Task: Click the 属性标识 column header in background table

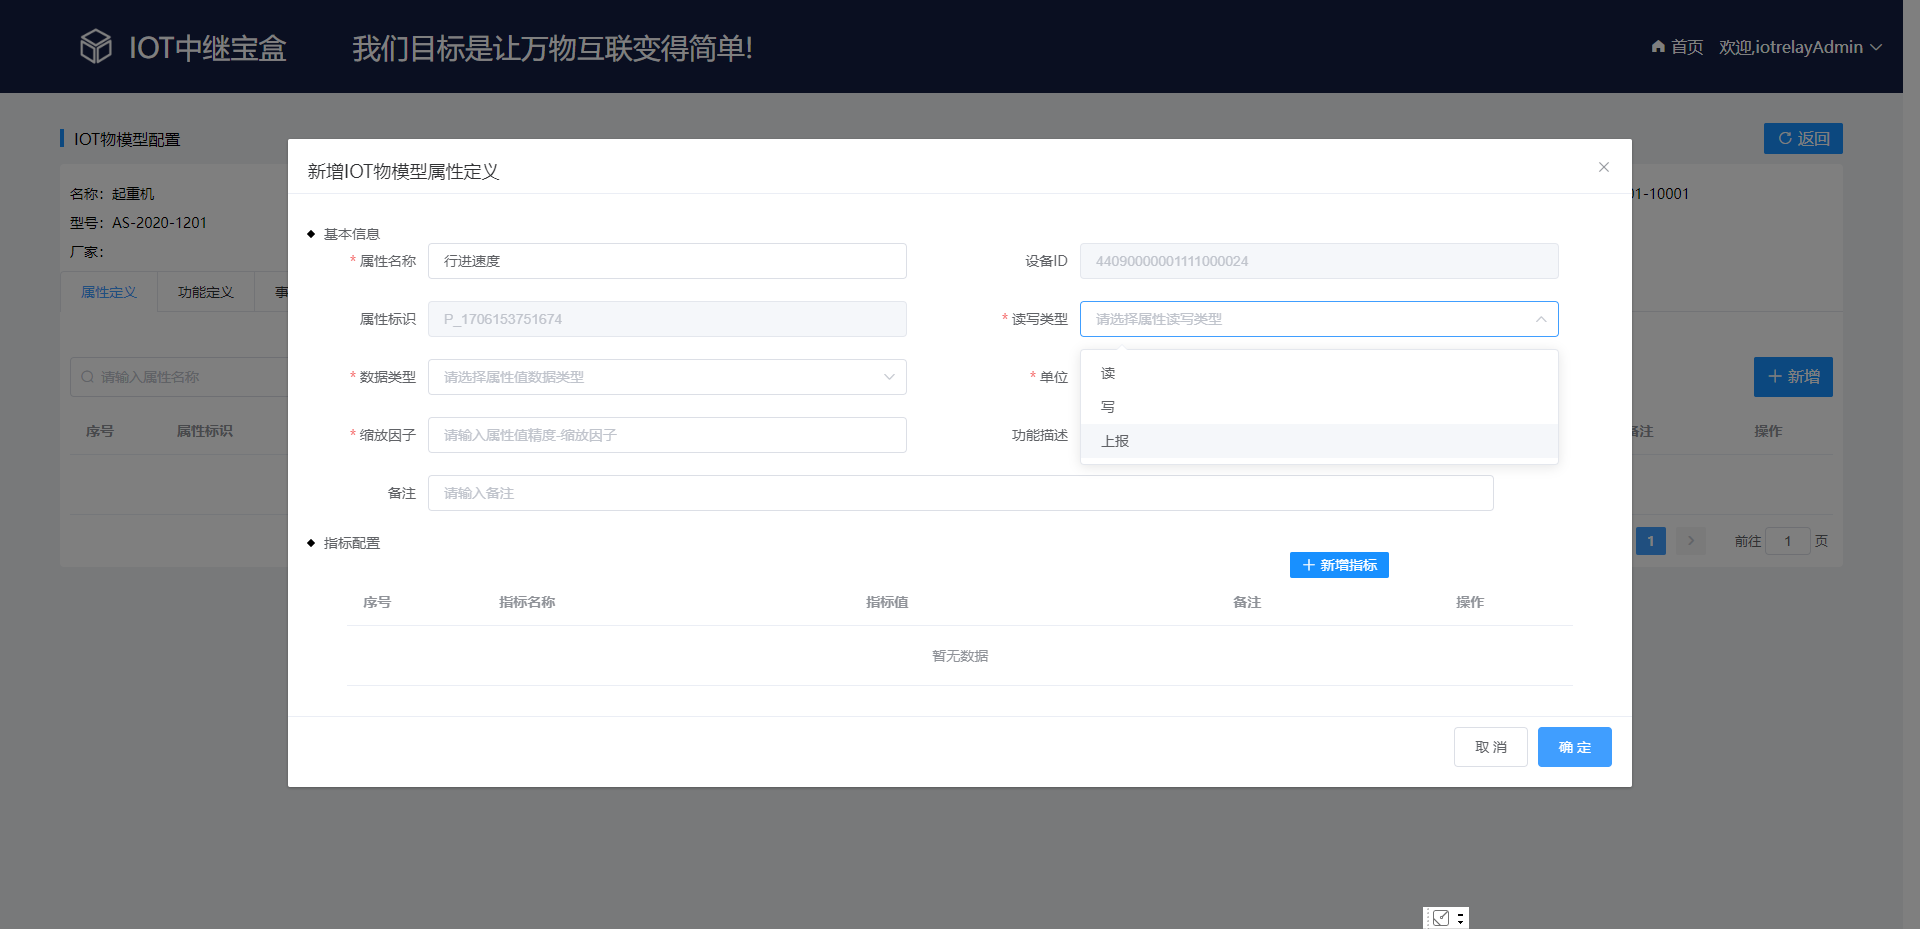Action: tap(205, 431)
